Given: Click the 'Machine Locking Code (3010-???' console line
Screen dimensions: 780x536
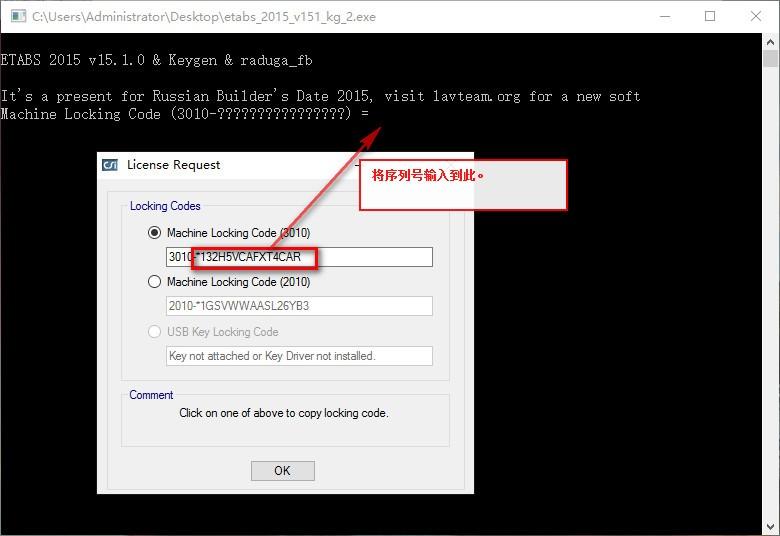Looking at the screenshot, I should pos(185,114).
